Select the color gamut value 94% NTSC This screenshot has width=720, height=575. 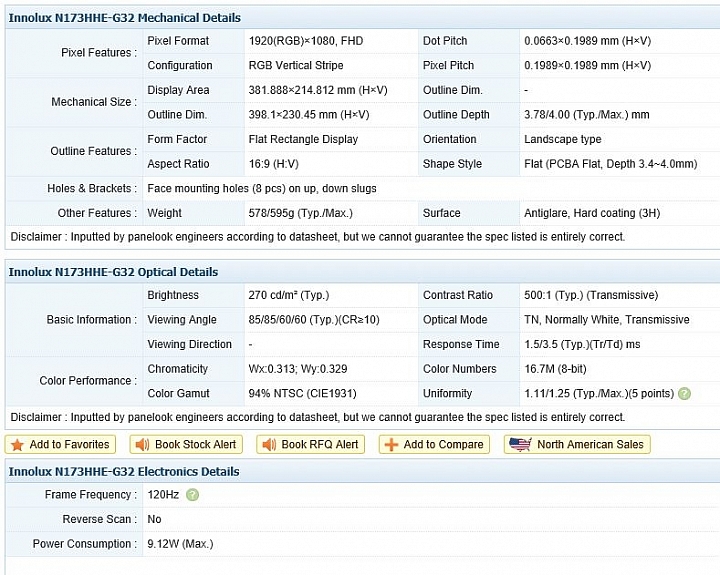click(x=302, y=394)
